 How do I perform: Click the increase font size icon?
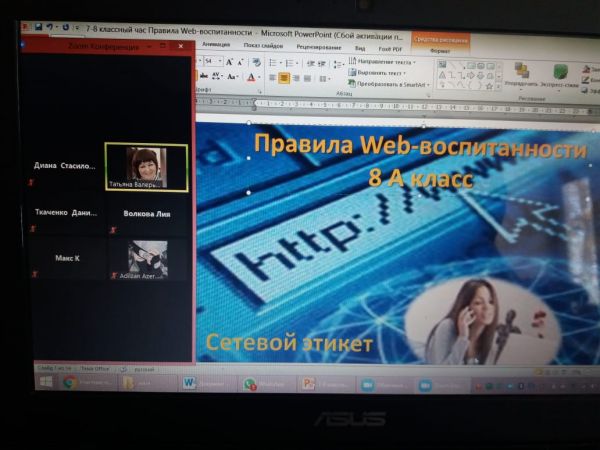(229, 62)
